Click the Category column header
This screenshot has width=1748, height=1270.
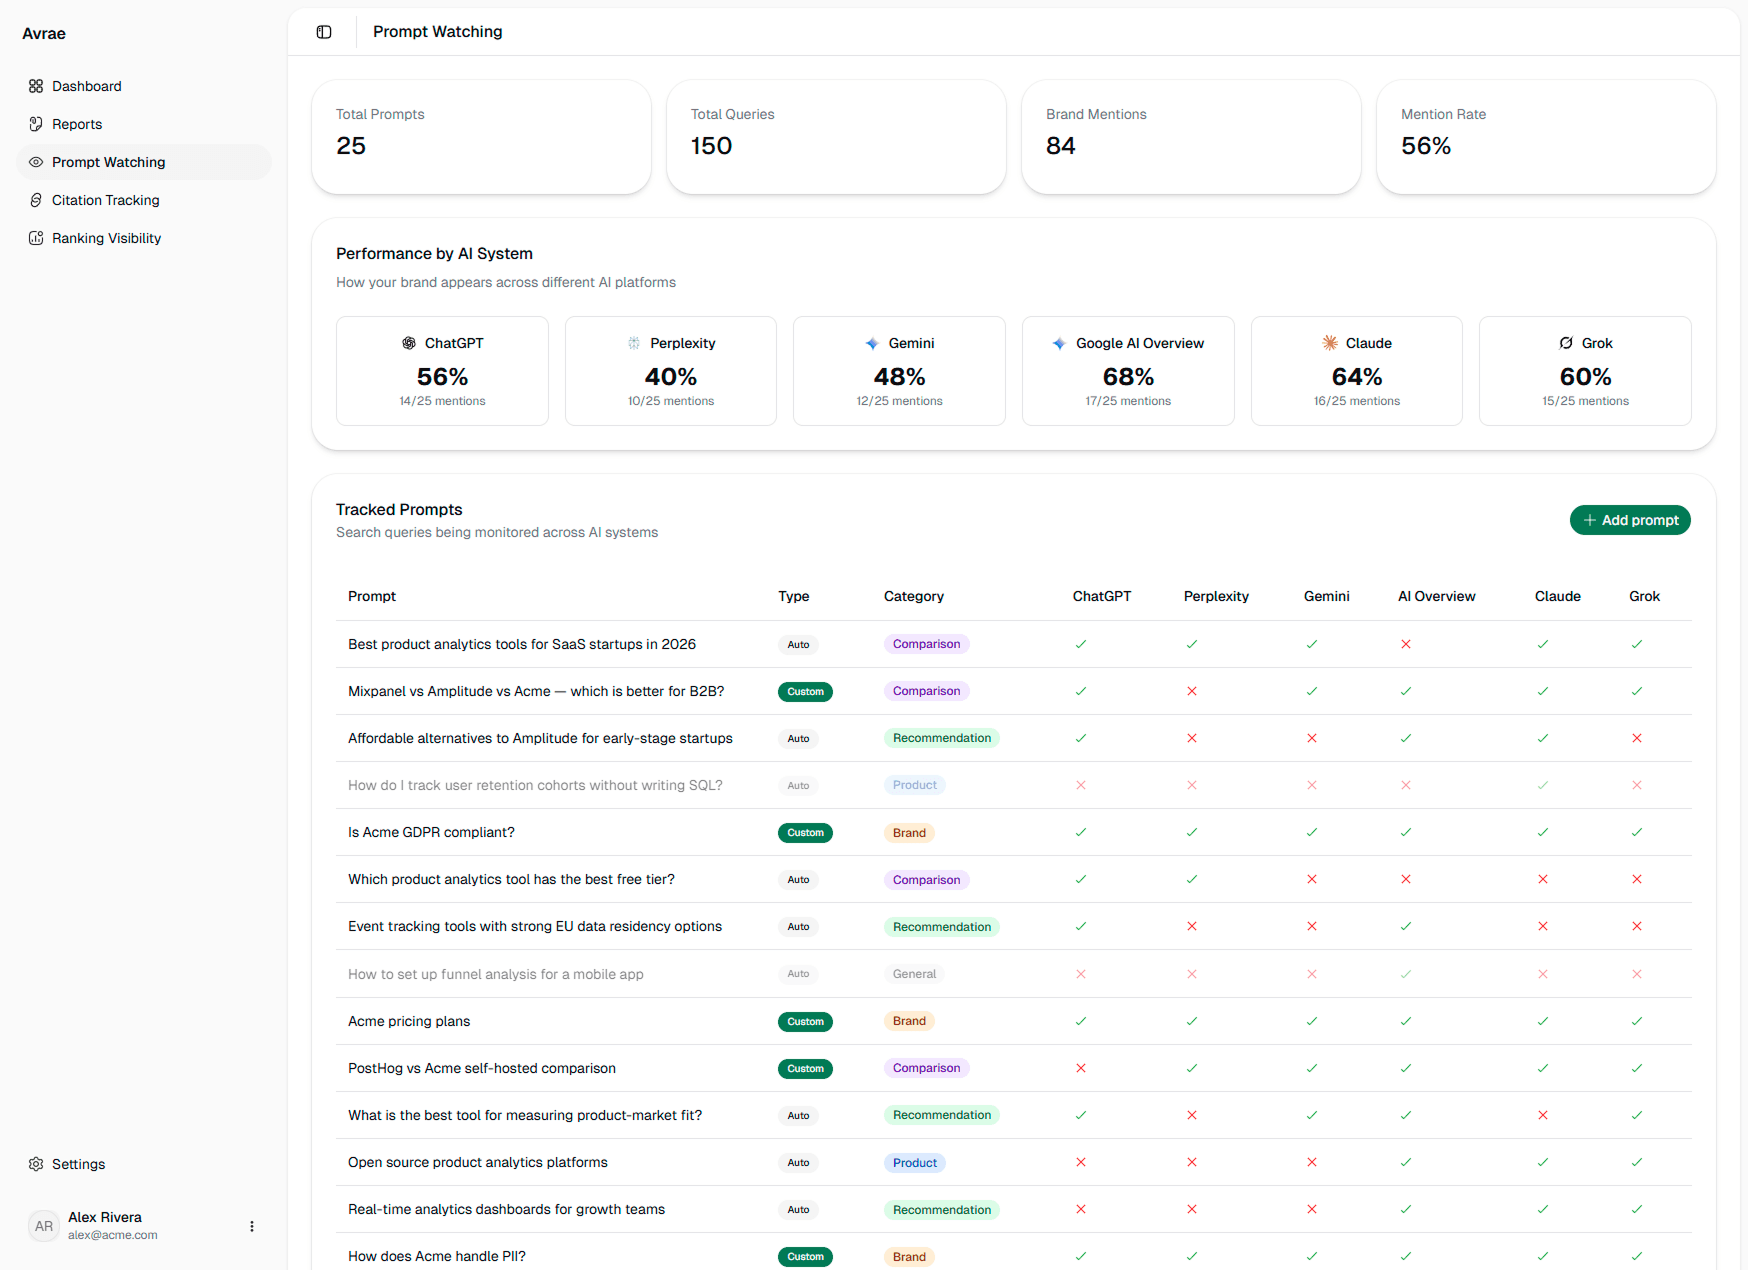[x=914, y=596]
